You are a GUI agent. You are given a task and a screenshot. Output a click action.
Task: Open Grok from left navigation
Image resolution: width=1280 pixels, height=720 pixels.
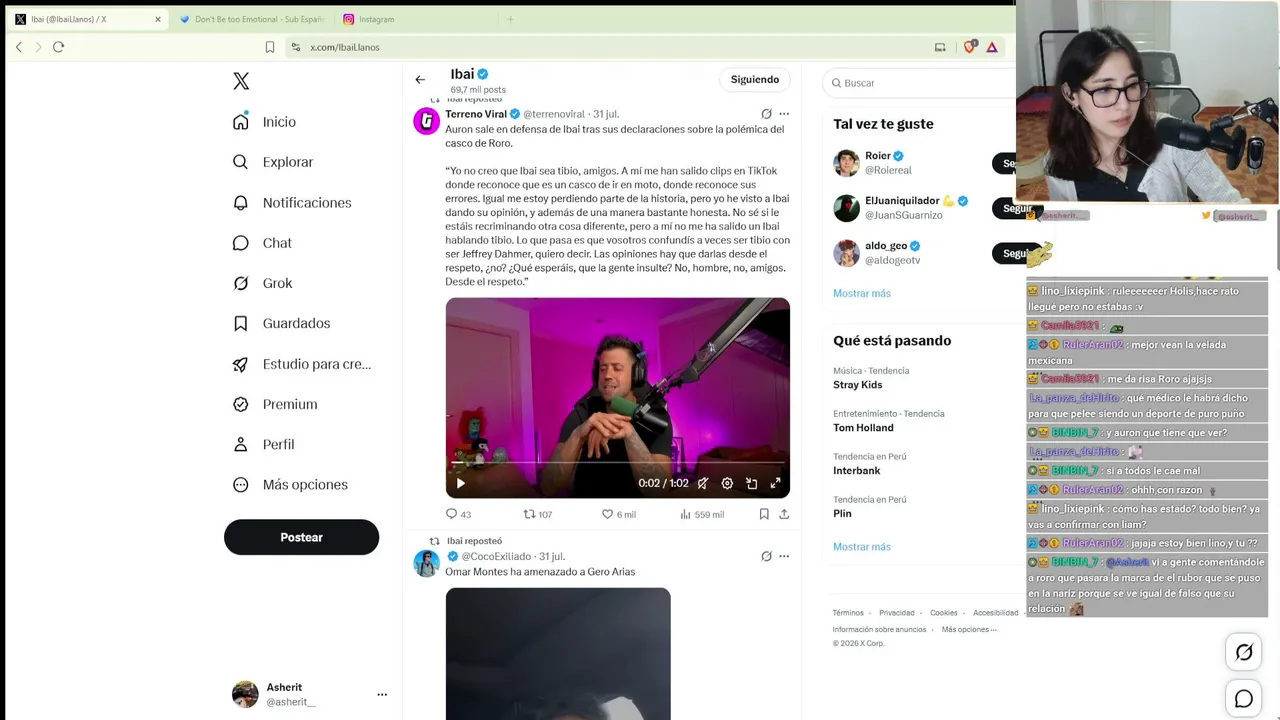click(x=262, y=283)
